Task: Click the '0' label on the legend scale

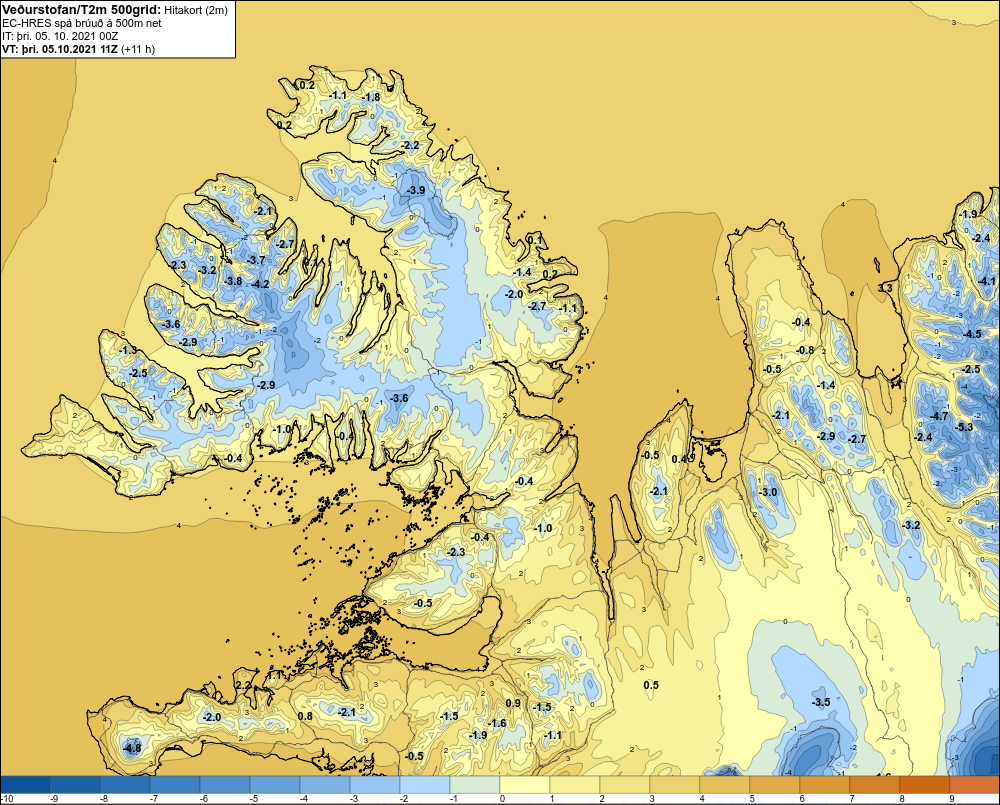Action: coord(503,799)
